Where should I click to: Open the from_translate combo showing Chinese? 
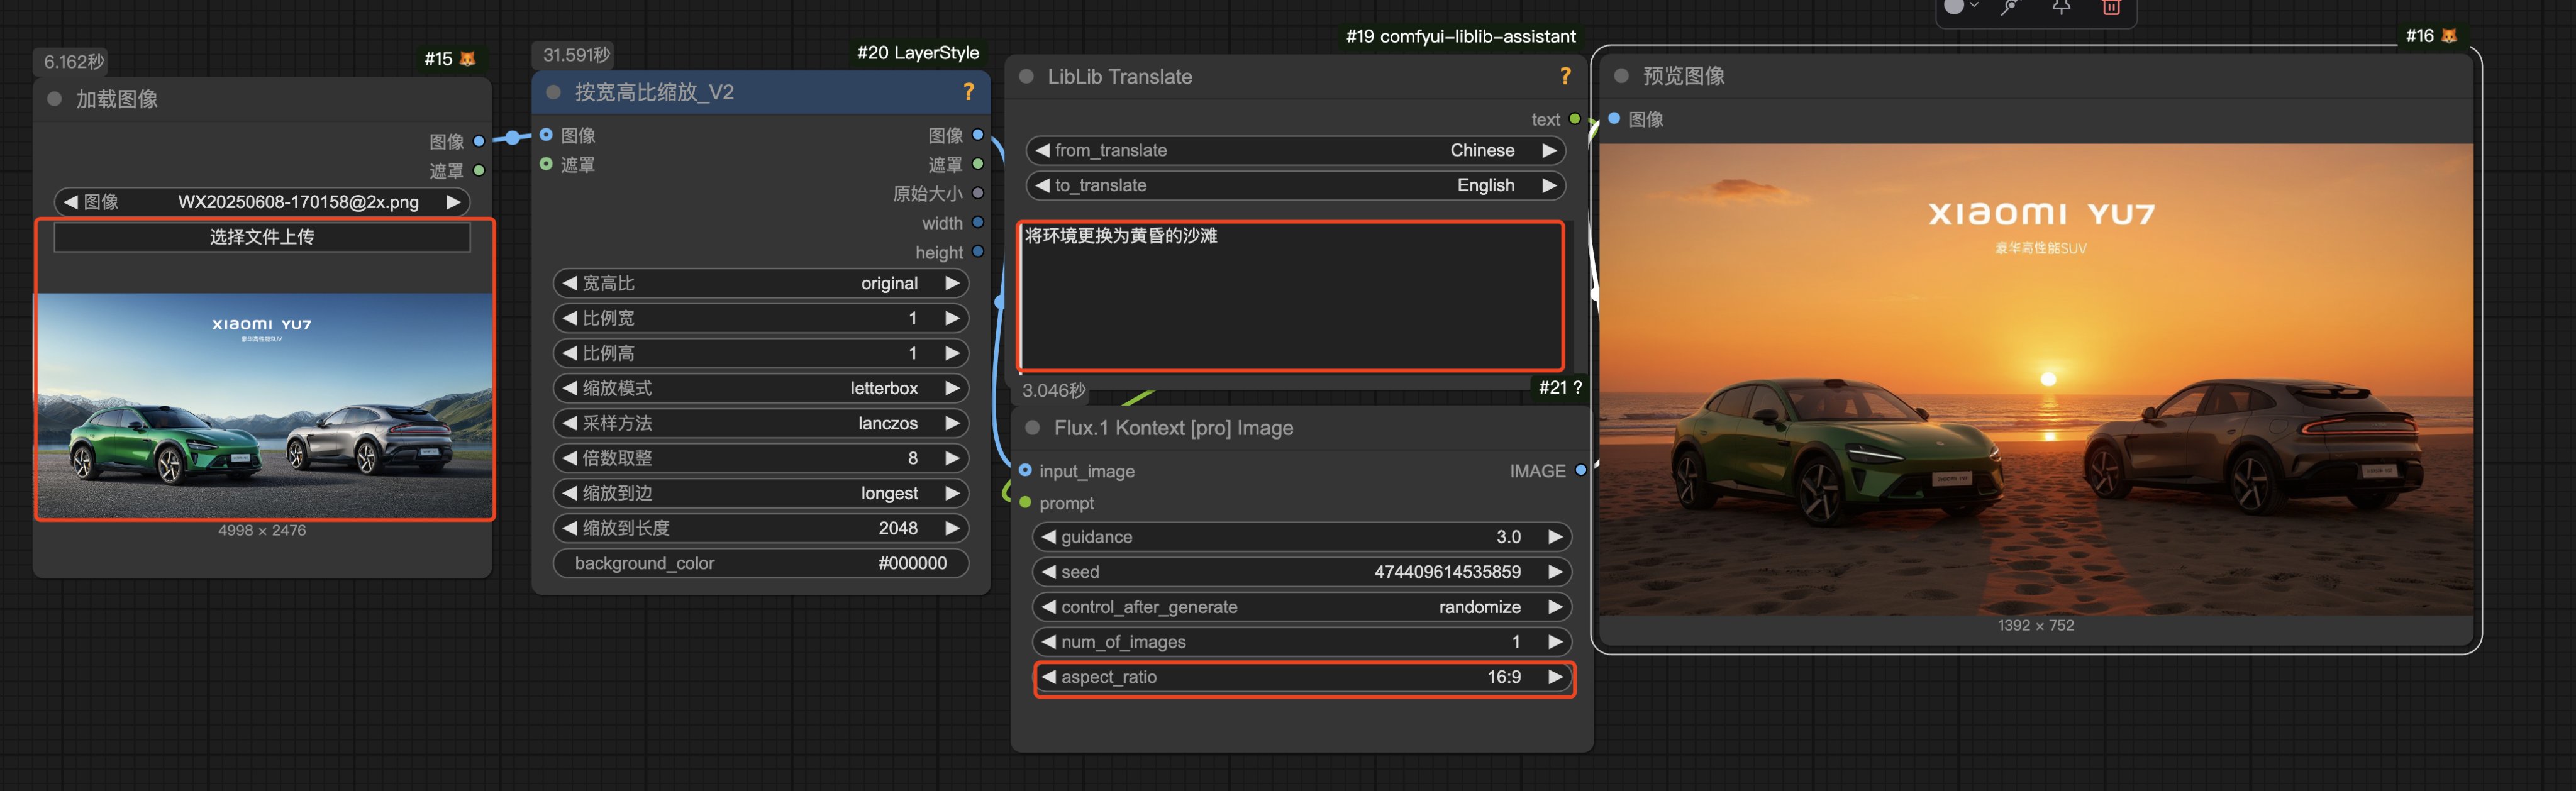1296,150
